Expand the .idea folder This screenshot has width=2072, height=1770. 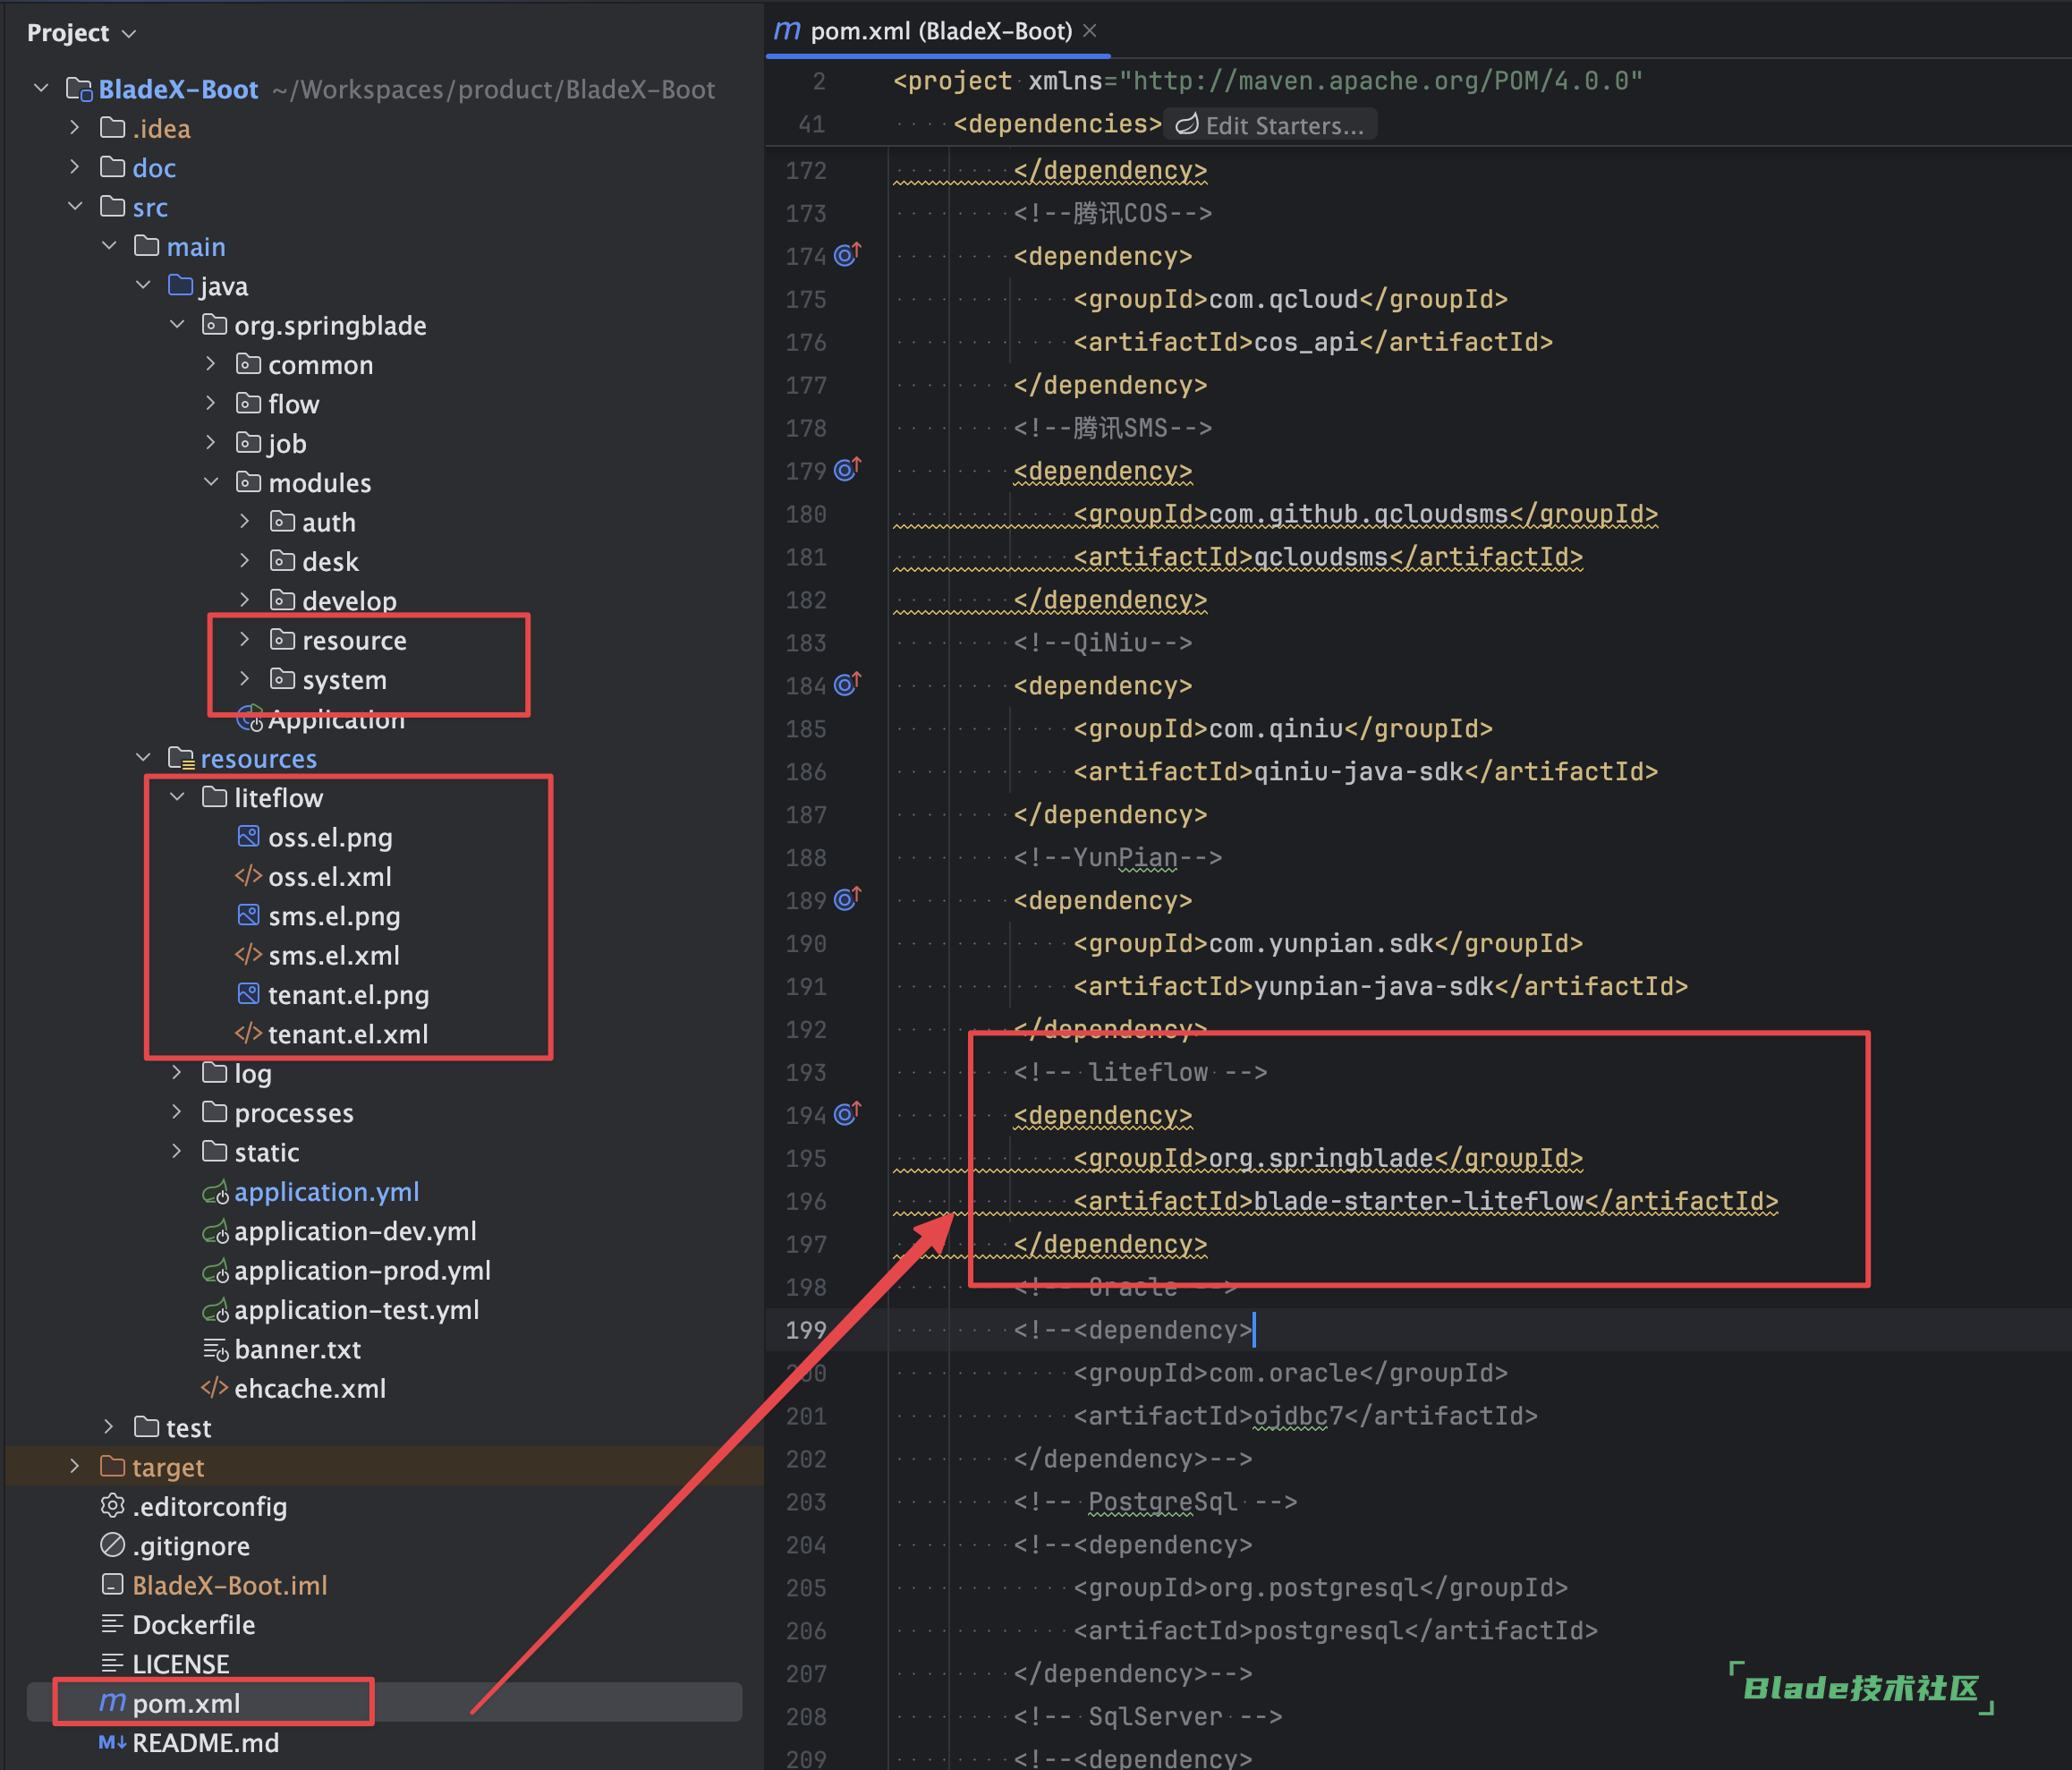(75, 128)
